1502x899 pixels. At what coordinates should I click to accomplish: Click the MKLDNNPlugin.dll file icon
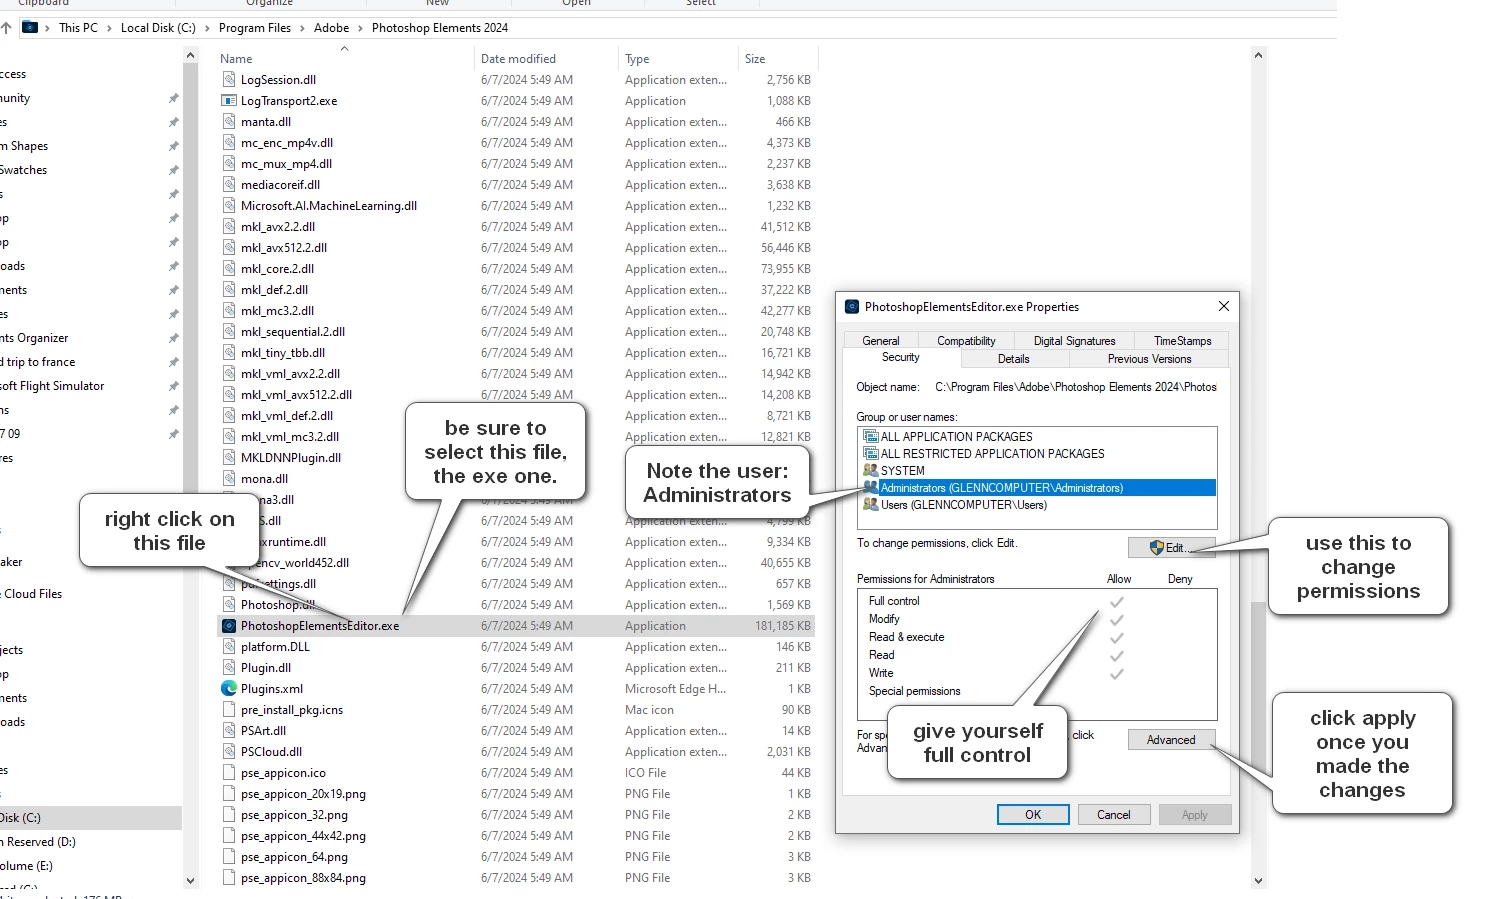[x=229, y=457]
